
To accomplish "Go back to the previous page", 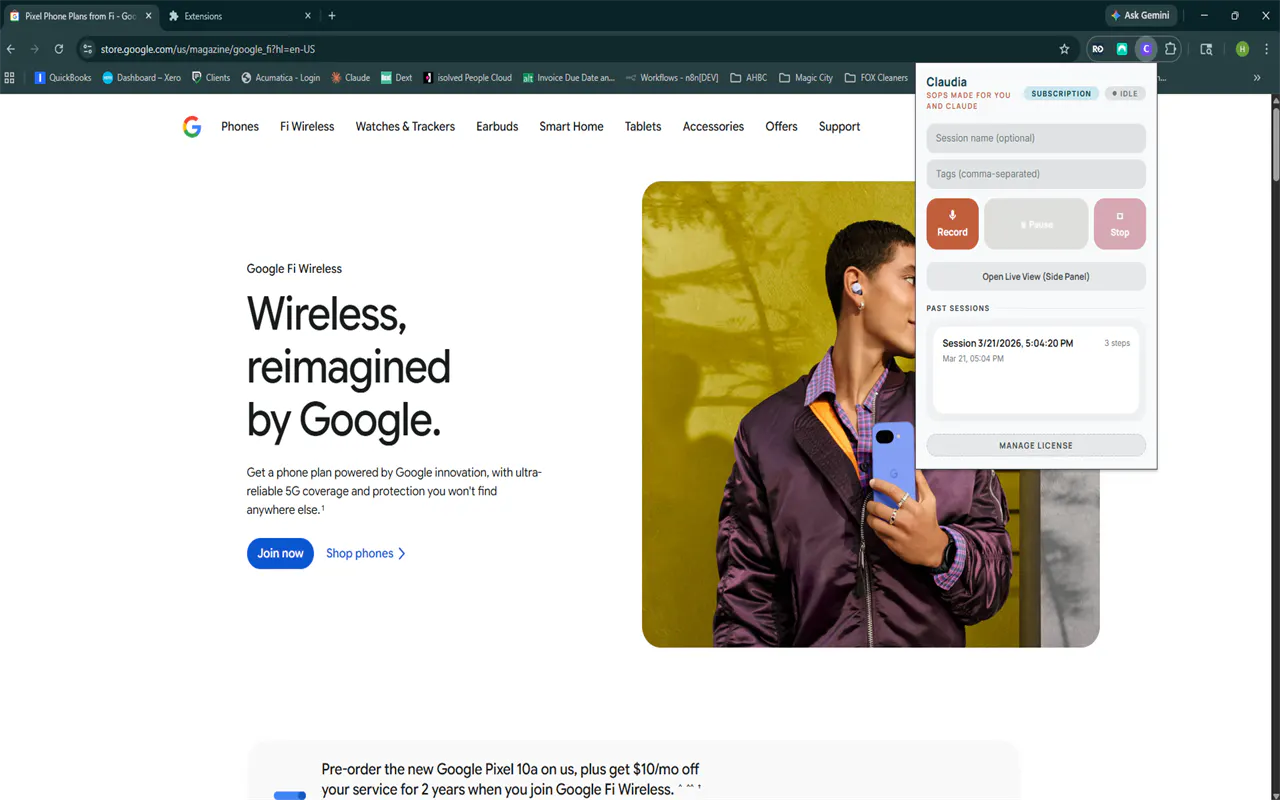I will click(x=11, y=49).
